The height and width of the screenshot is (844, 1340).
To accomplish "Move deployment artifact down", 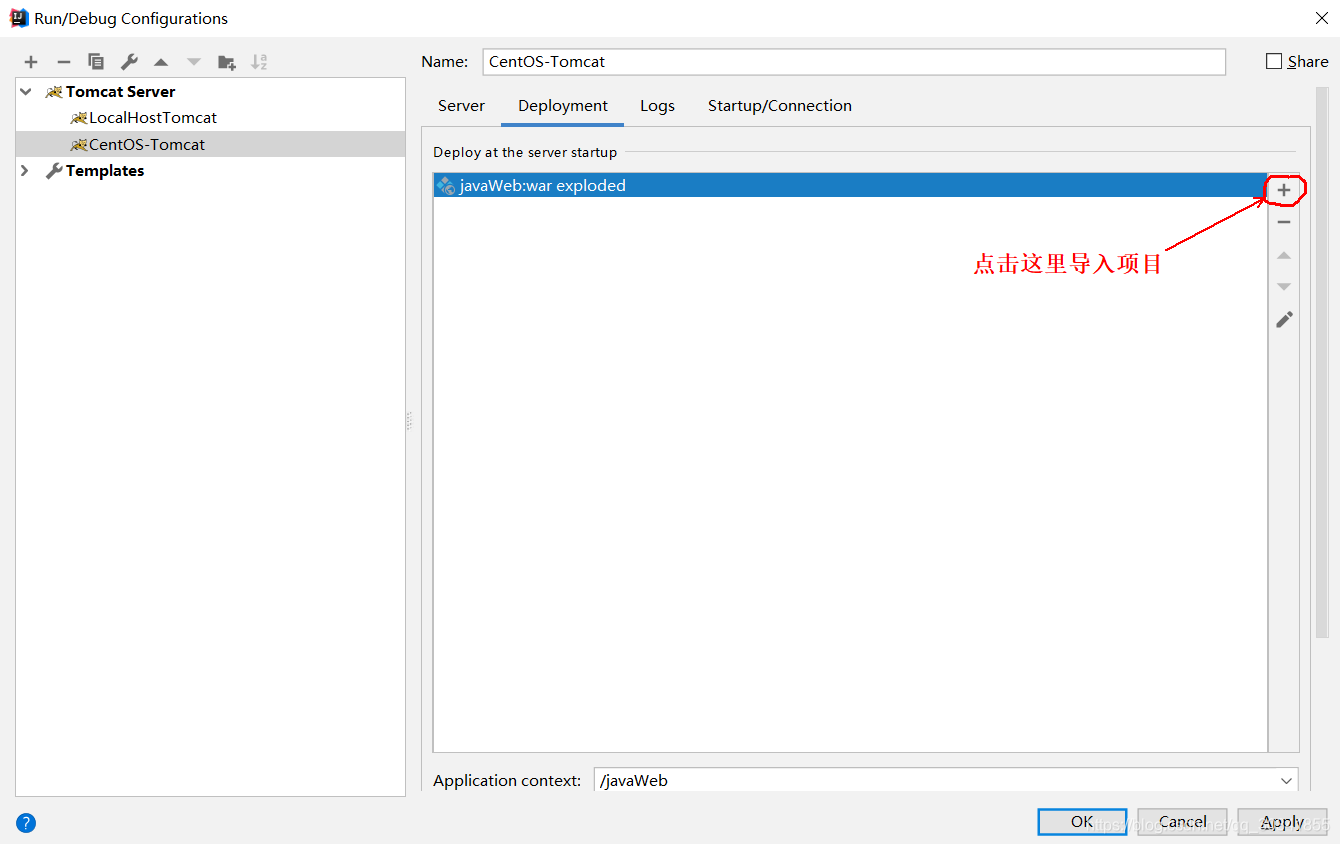I will pyautogui.click(x=1284, y=287).
